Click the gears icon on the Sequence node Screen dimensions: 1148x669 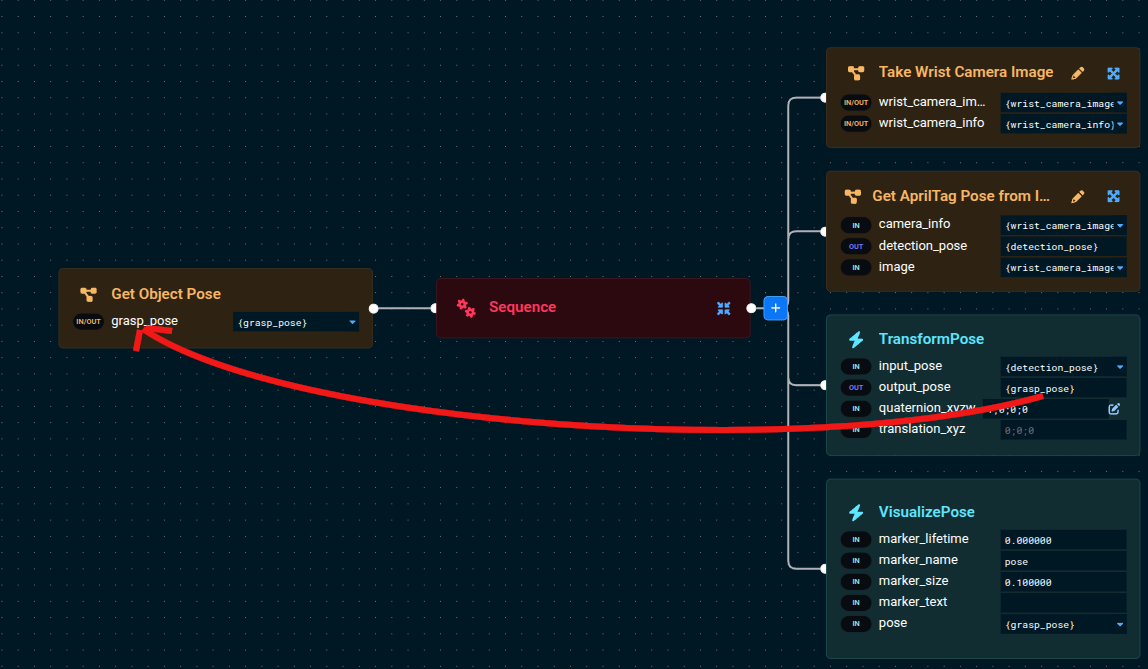coord(466,308)
